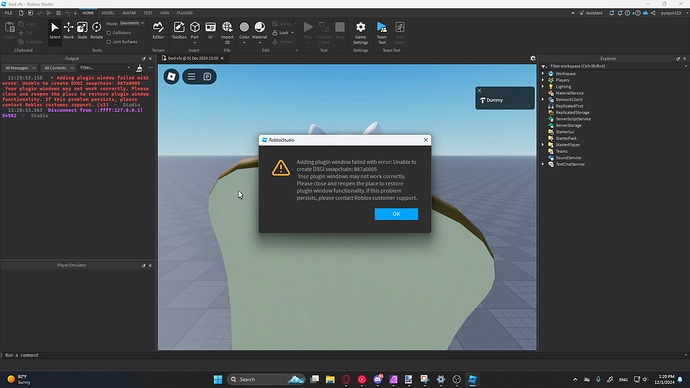Start a Team Test session

coord(382,33)
